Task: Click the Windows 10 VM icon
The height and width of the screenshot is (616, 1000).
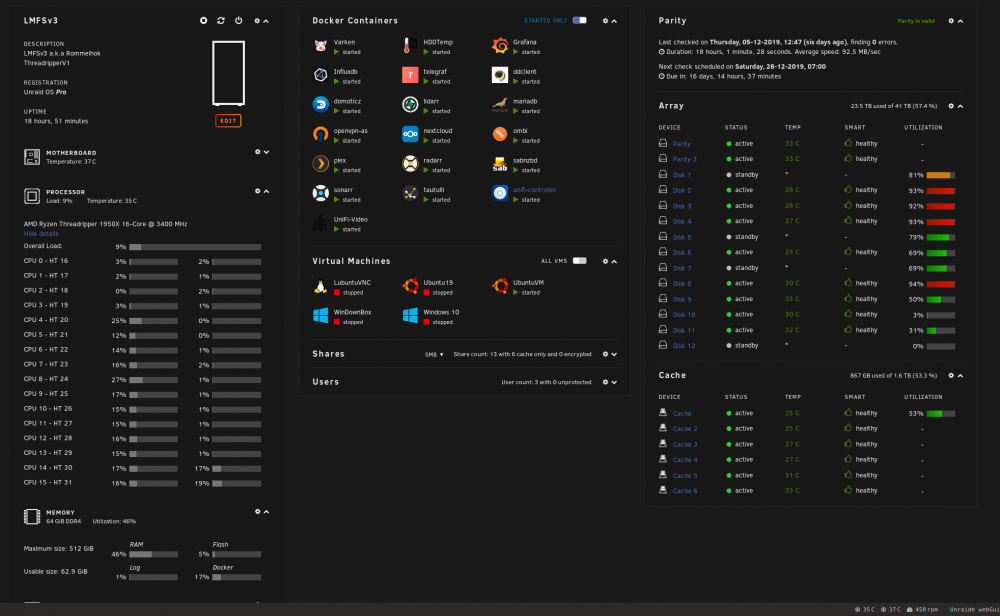Action: pos(410,316)
